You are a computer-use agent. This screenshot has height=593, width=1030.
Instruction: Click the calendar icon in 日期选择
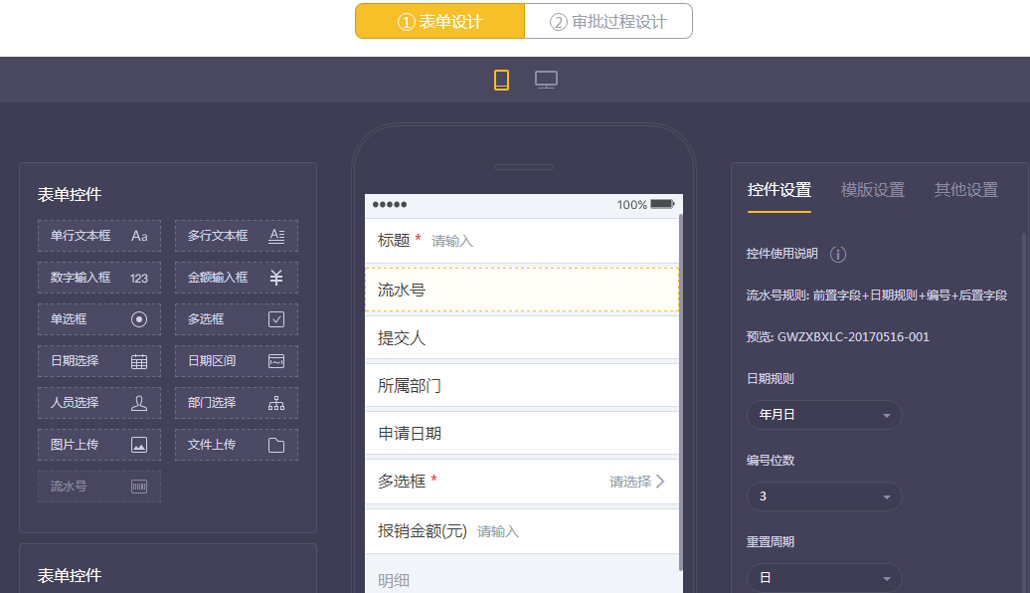[x=139, y=361]
